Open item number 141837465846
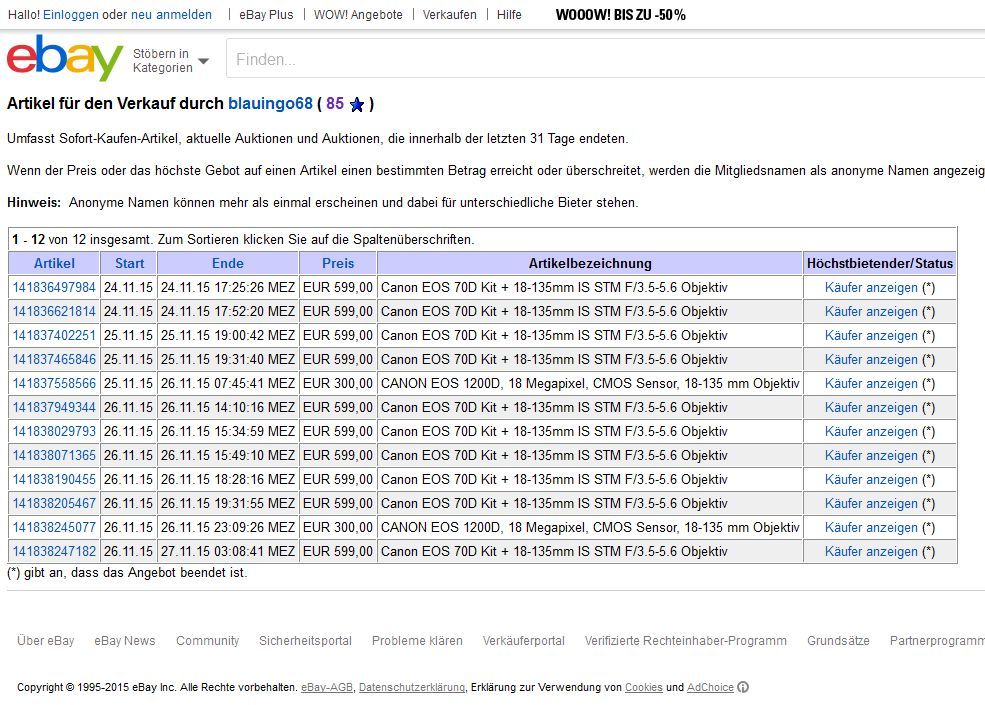This screenshot has height=705, width=985. tap(54, 359)
